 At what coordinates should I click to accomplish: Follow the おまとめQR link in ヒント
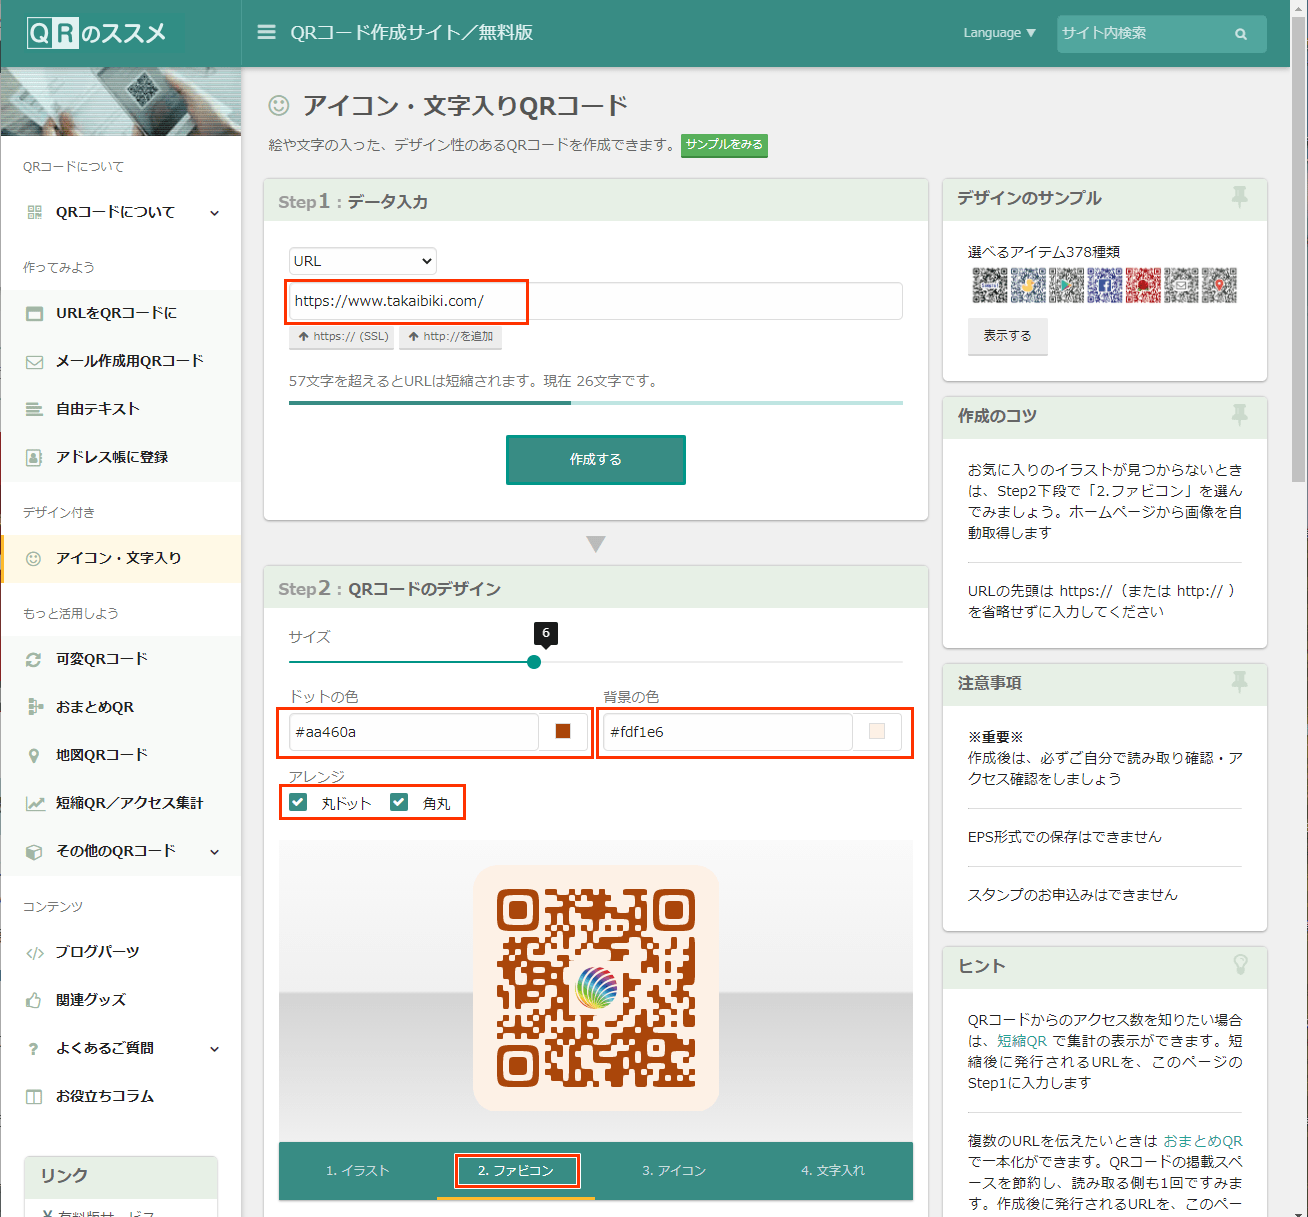coord(1203,1141)
